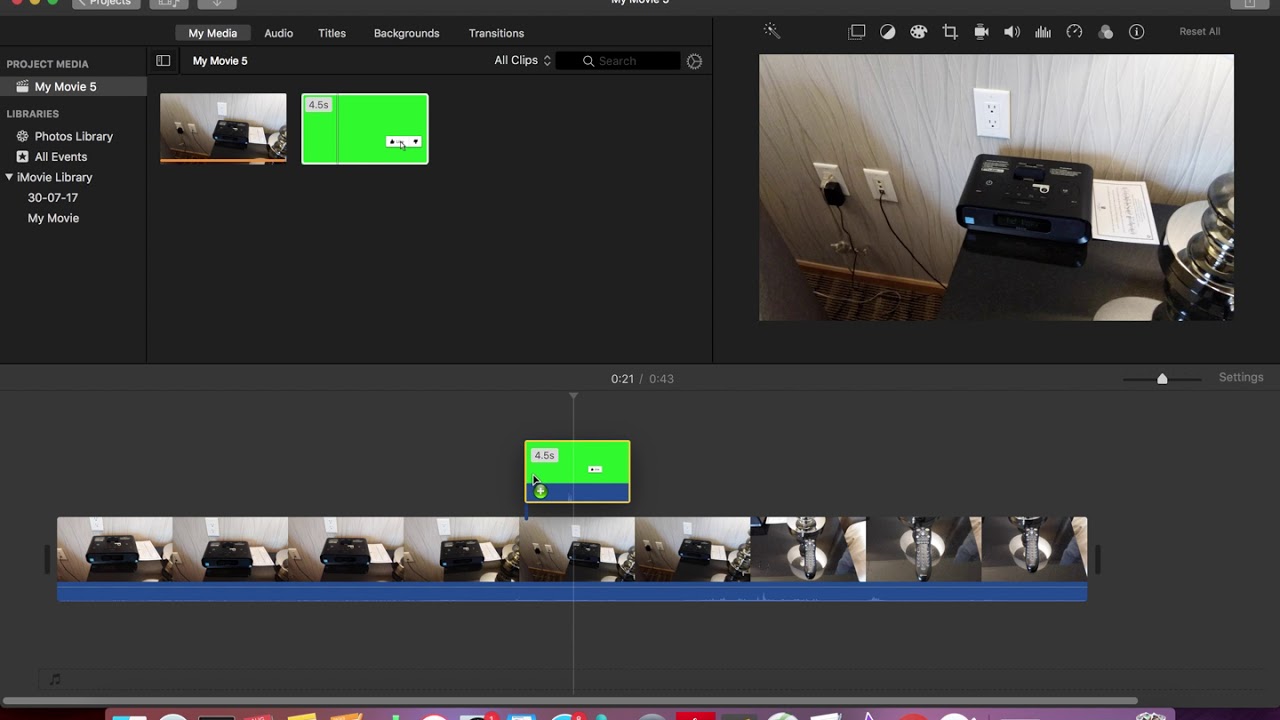The image size is (1280, 720).
Task: Switch to the Audio tab
Action: coord(278,33)
